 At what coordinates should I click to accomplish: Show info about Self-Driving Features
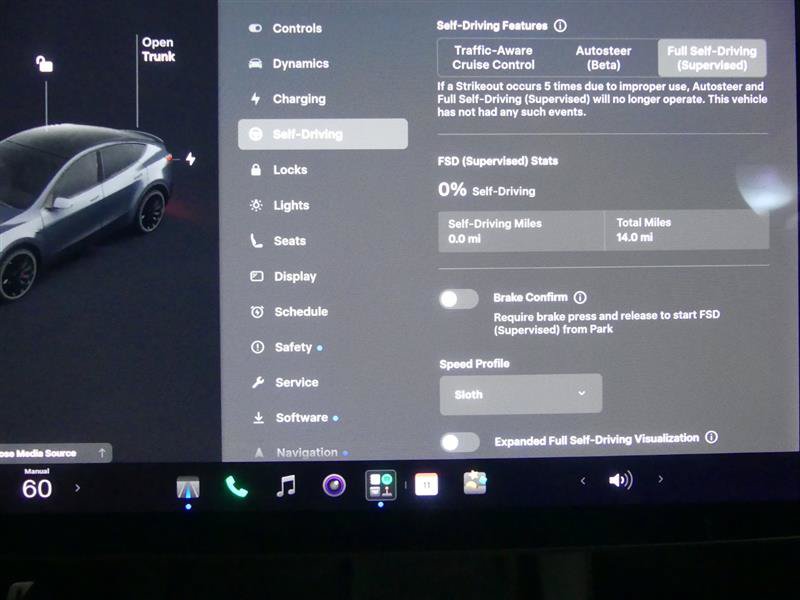[x=560, y=26]
